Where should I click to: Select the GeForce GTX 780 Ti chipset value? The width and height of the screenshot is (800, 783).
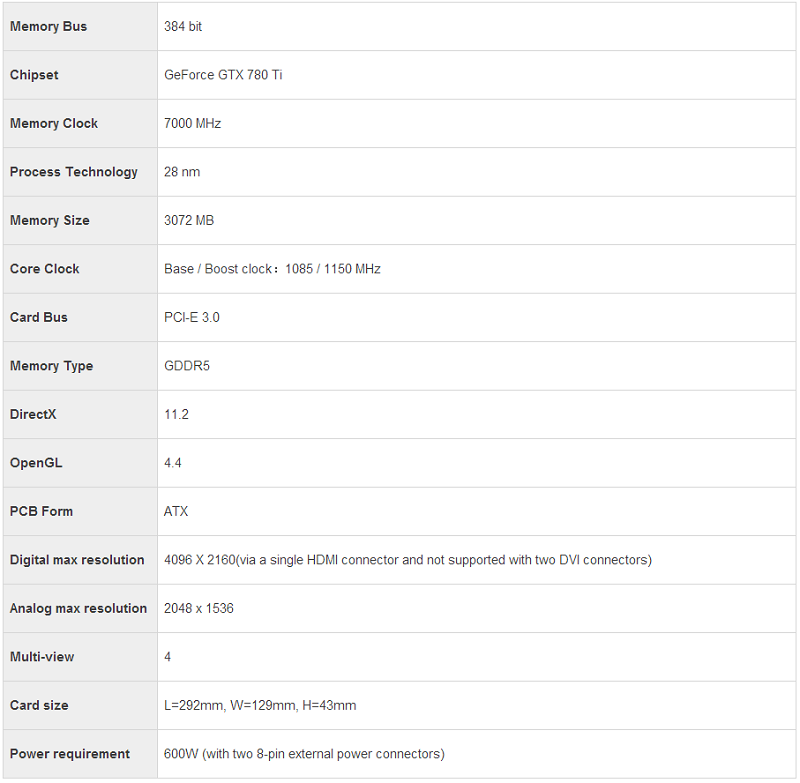click(223, 75)
